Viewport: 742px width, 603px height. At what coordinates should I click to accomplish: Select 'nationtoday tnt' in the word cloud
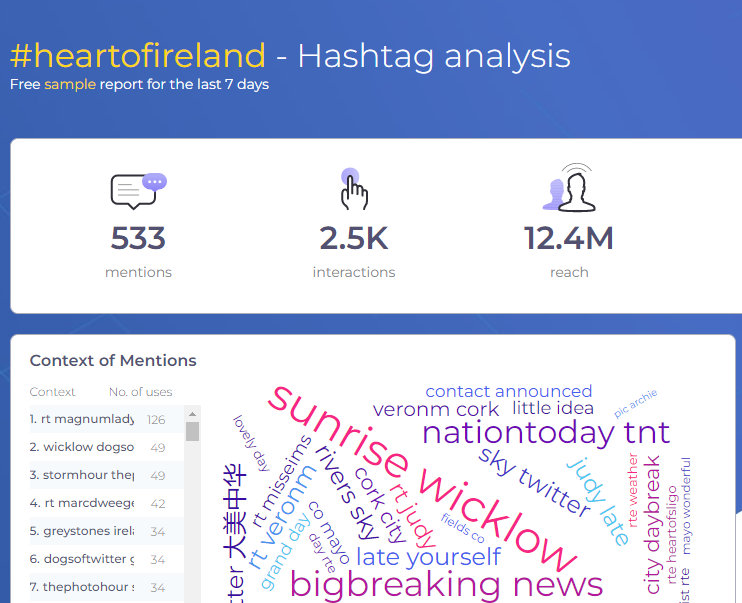click(x=545, y=432)
